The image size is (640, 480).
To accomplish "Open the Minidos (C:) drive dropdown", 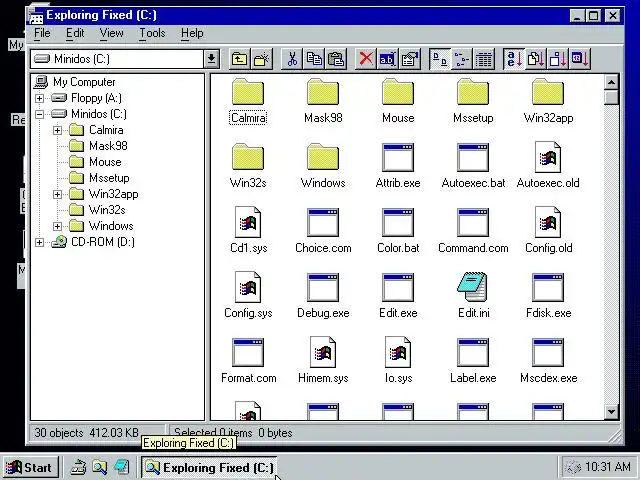I will [211, 59].
